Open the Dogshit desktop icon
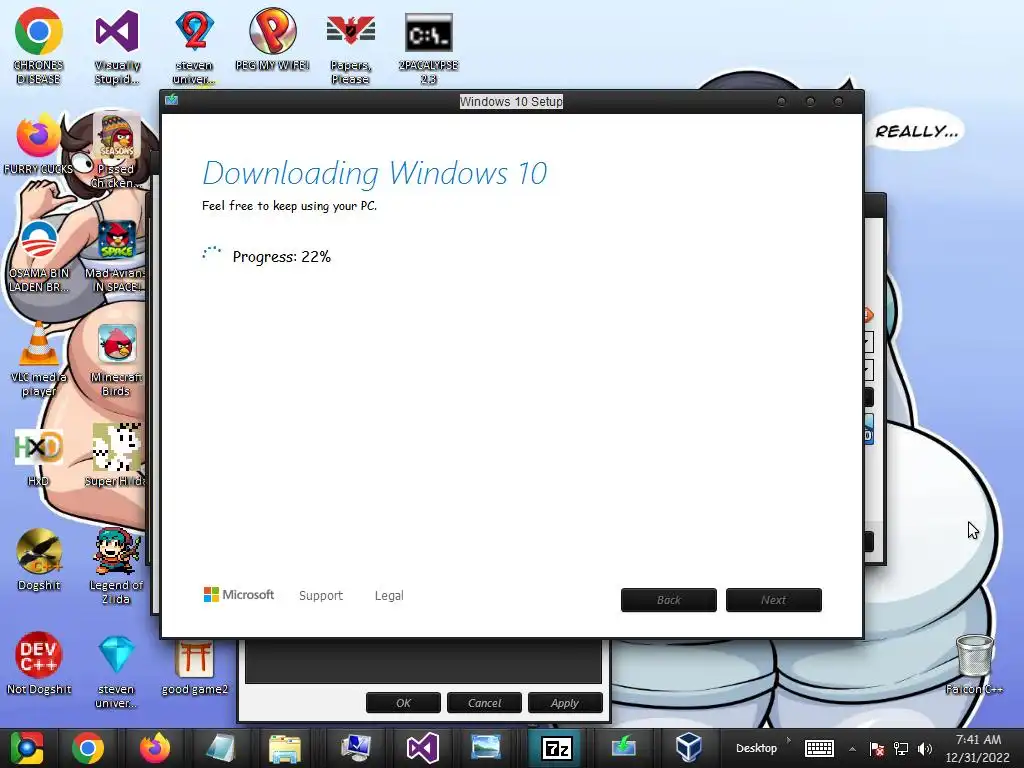Image resolution: width=1024 pixels, height=768 pixels. [39, 560]
